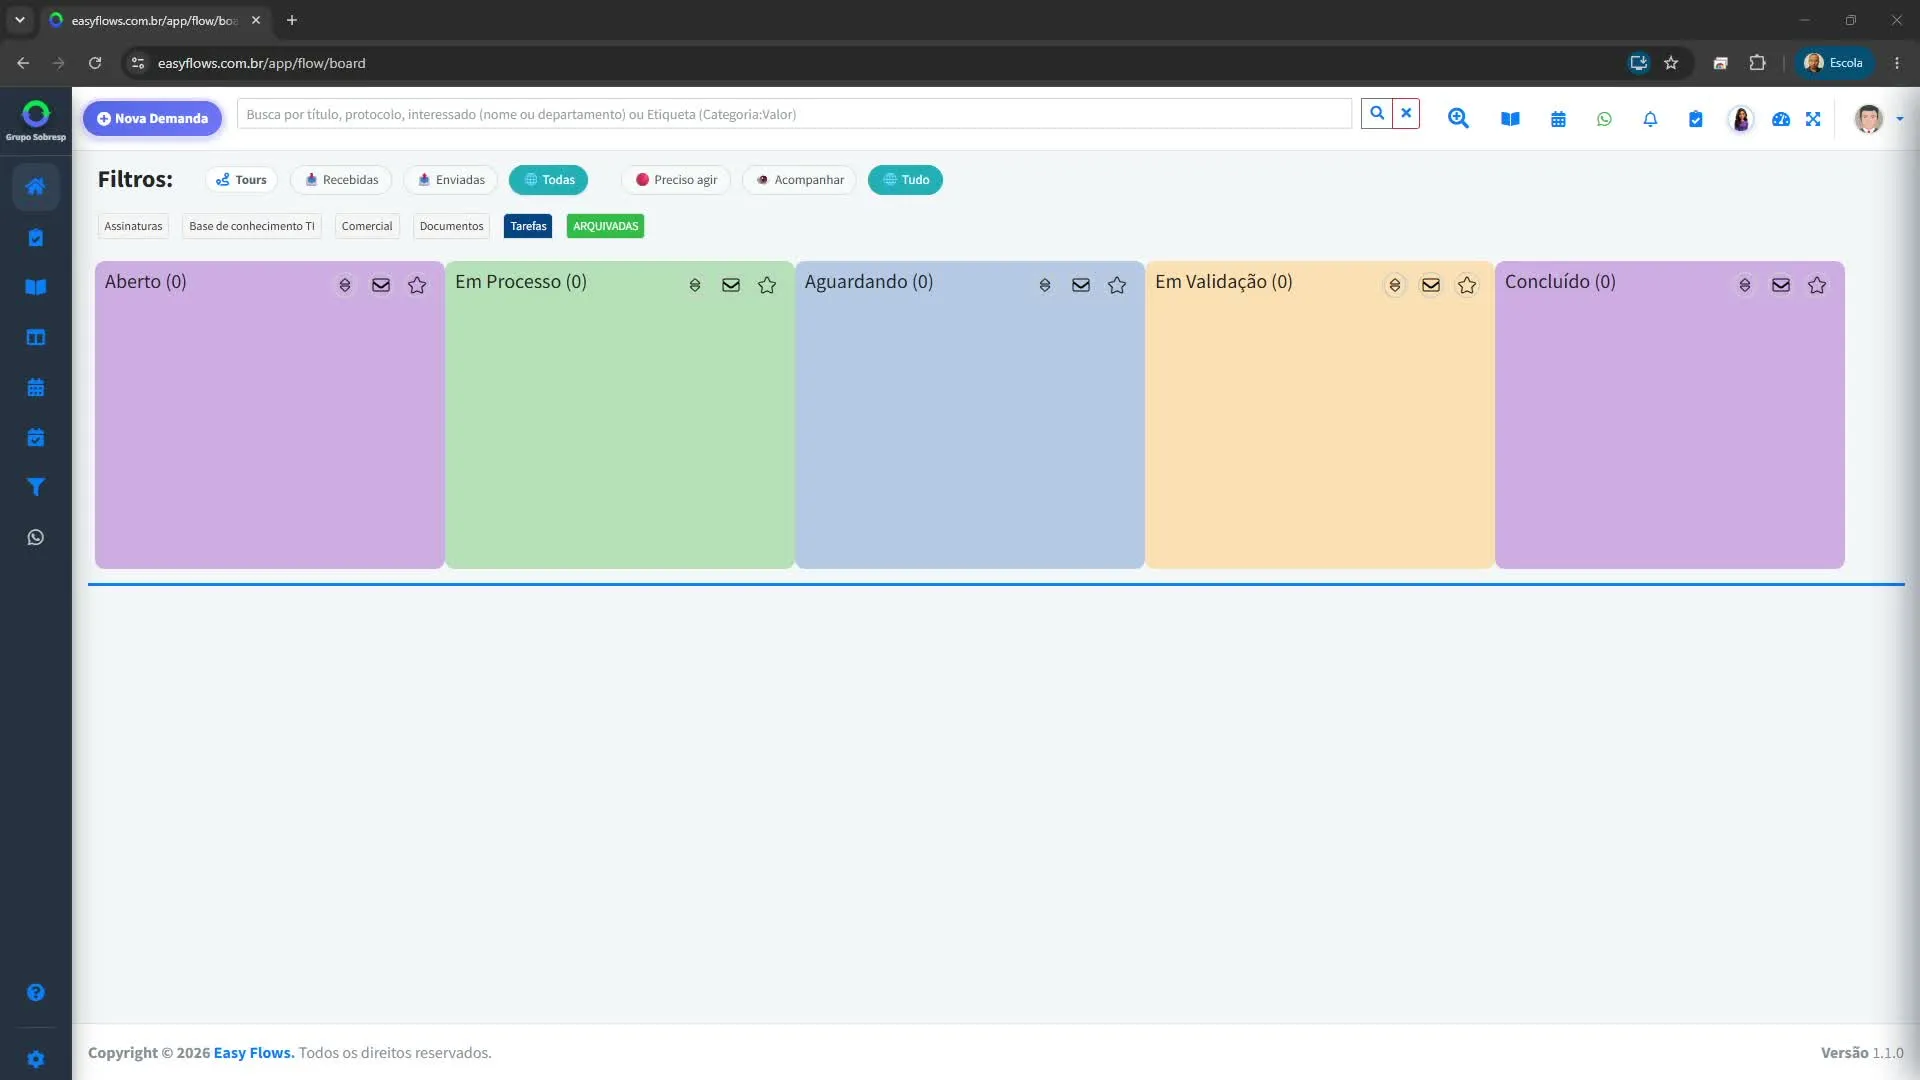1920x1080 pixels.
Task: Click the magnifier search button
Action: point(1377,114)
